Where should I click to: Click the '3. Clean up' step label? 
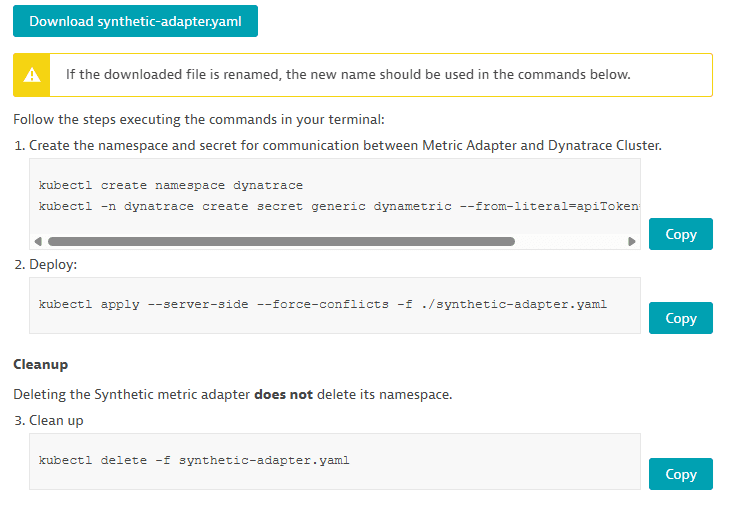[49, 420]
